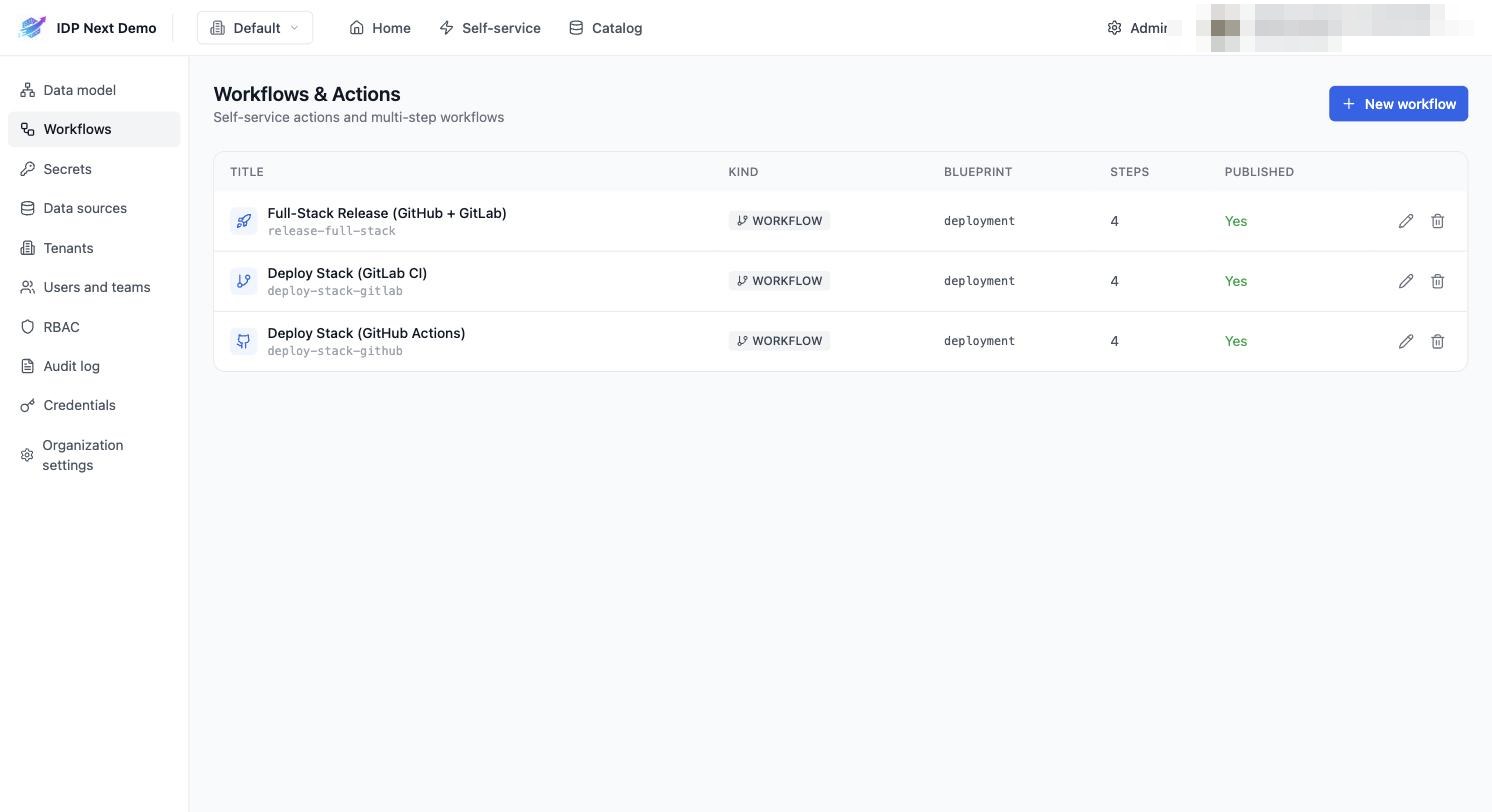Open the Catalog section
Viewport: 1492px width, 812px height.
tap(605, 28)
